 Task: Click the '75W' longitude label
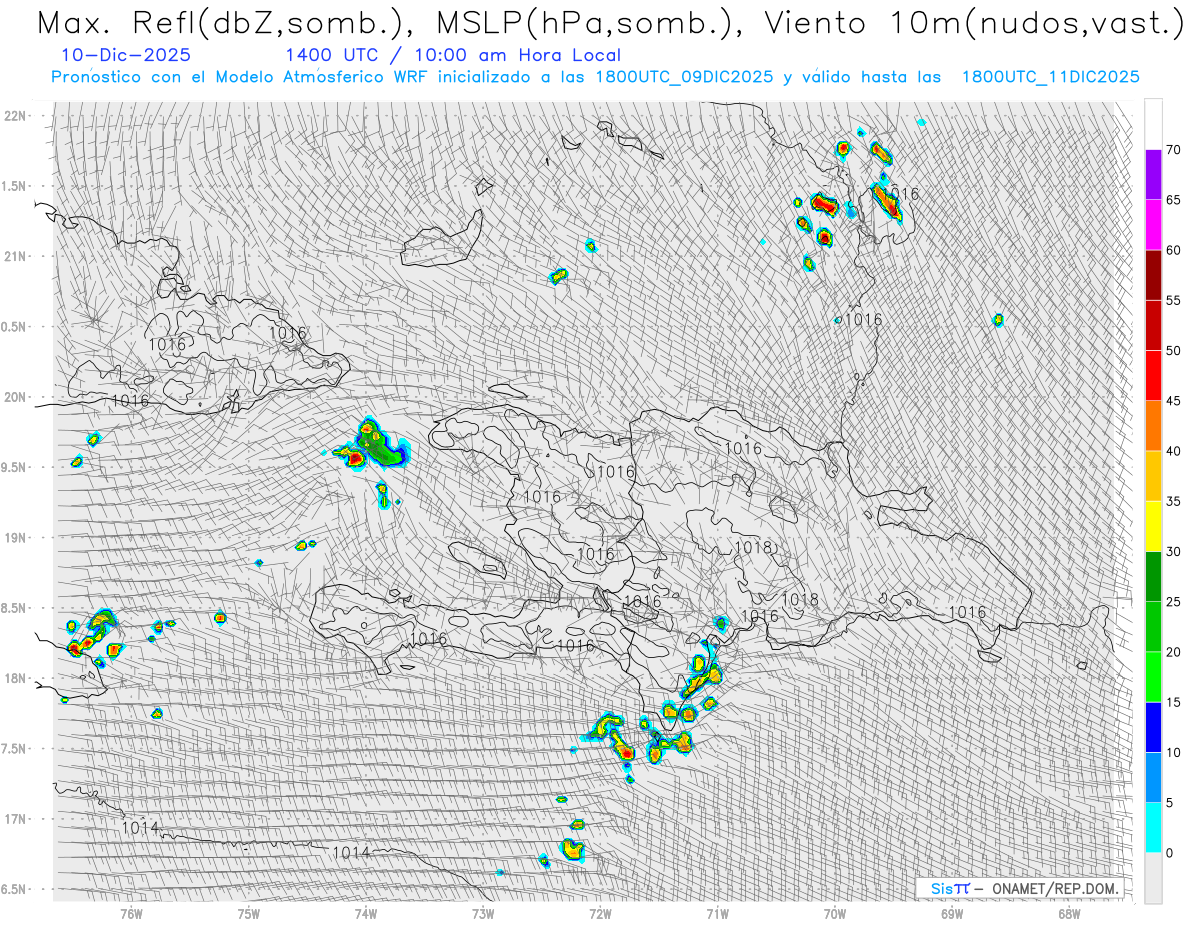(248, 913)
